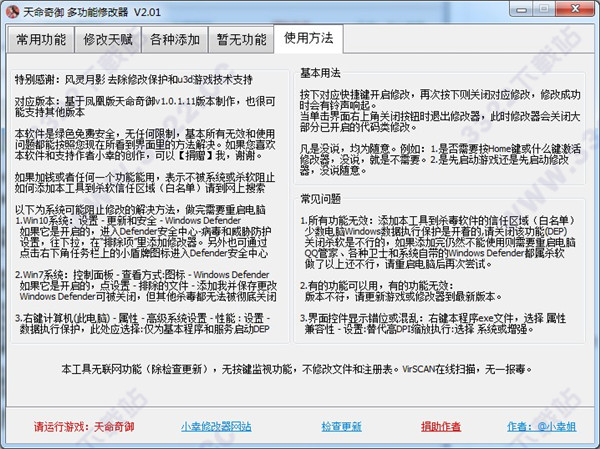Minimize the trainer window
The width and height of the screenshot is (600, 449).
point(521,10)
